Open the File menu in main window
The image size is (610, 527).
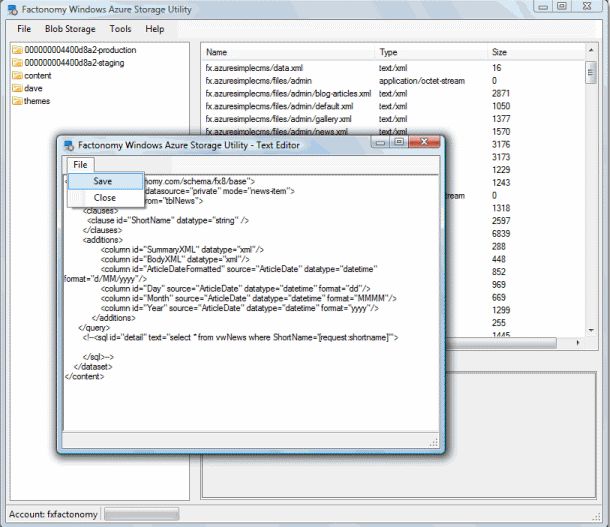tap(24, 29)
